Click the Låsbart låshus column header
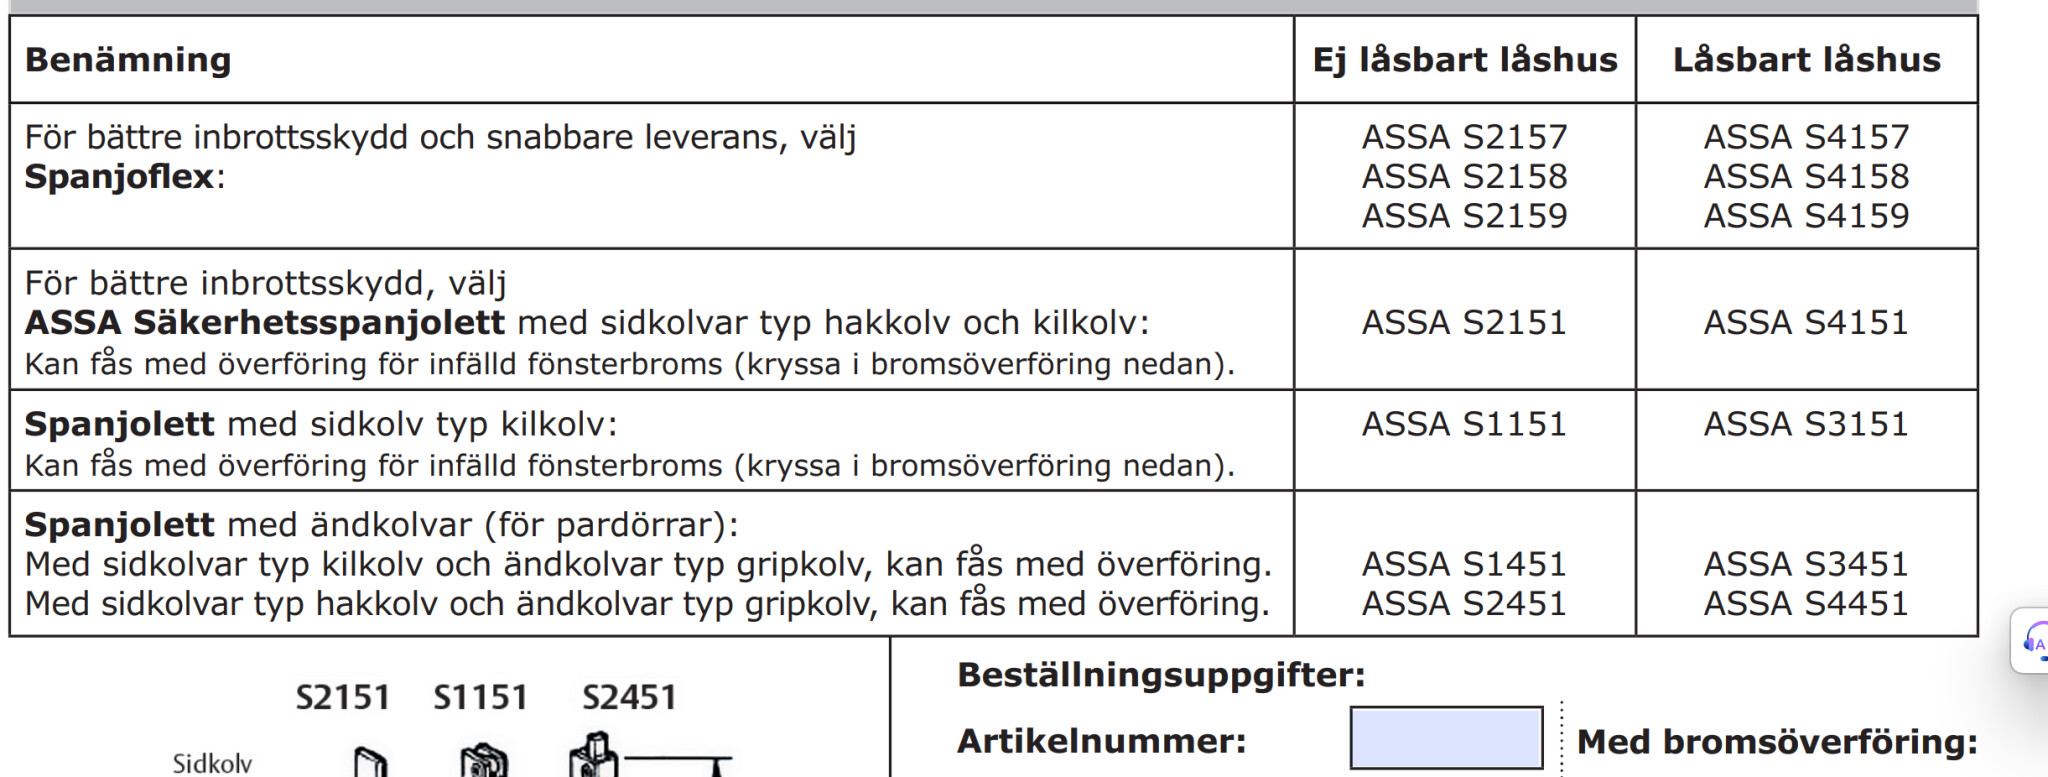This screenshot has width=2048, height=777. pos(1806,60)
